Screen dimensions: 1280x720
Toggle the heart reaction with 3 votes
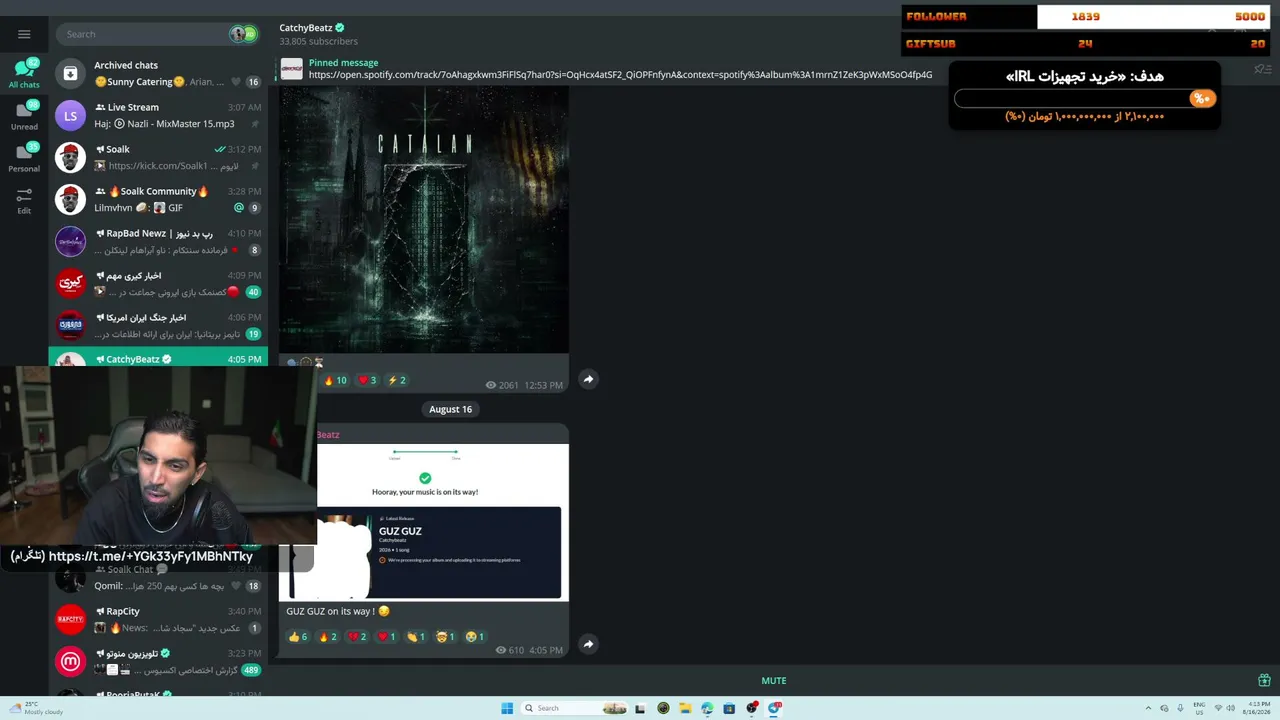tap(368, 380)
